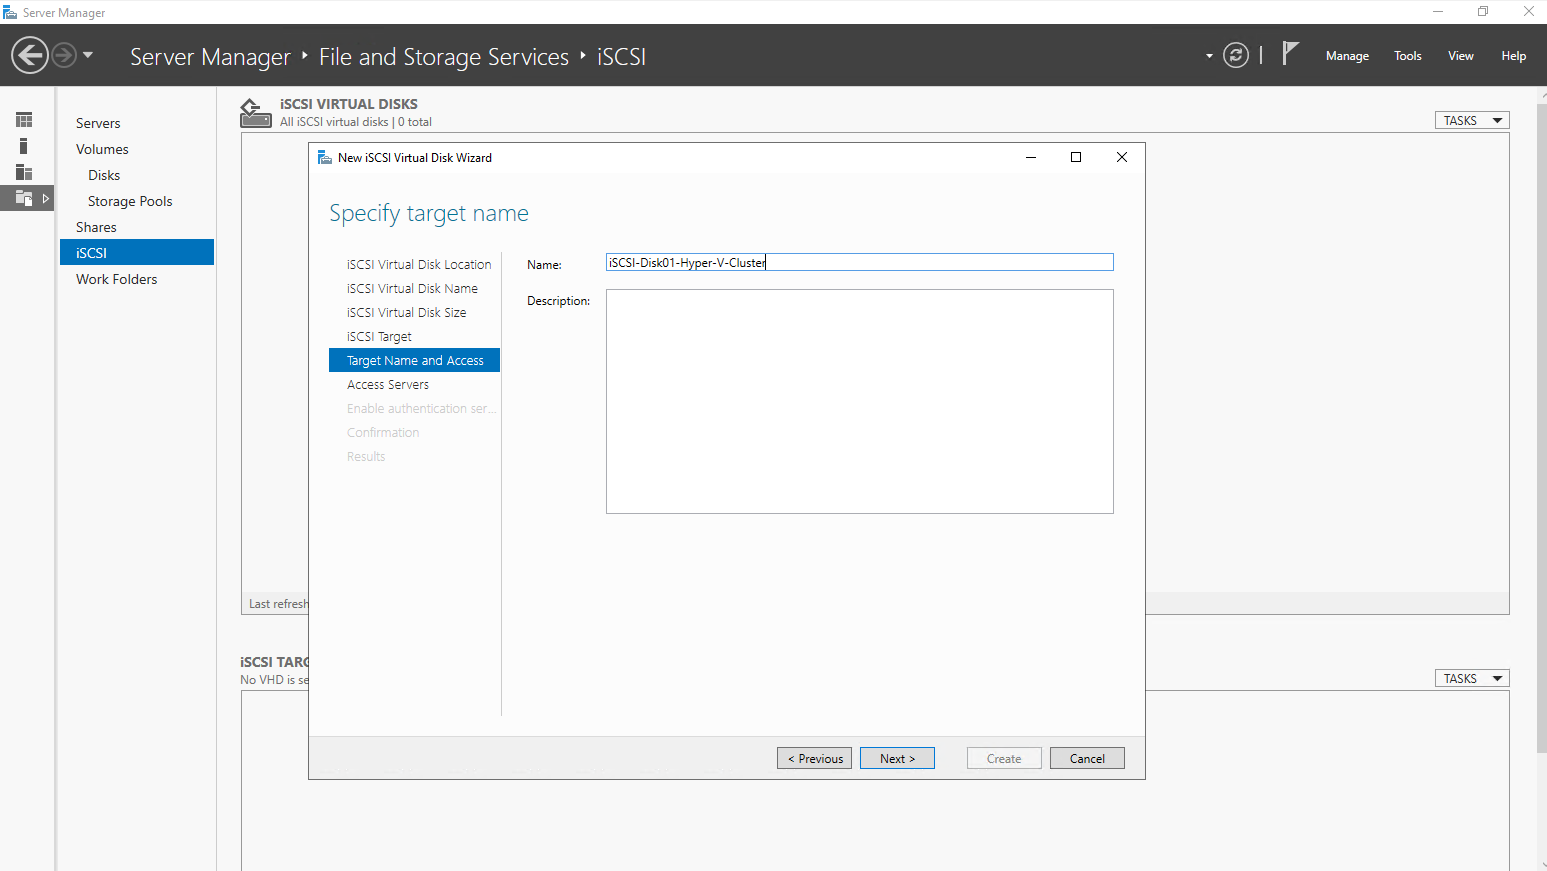Select the All Servers sidebar icon
Image resolution: width=1547 pixels, height=871 pixels.
pos(24,172)
